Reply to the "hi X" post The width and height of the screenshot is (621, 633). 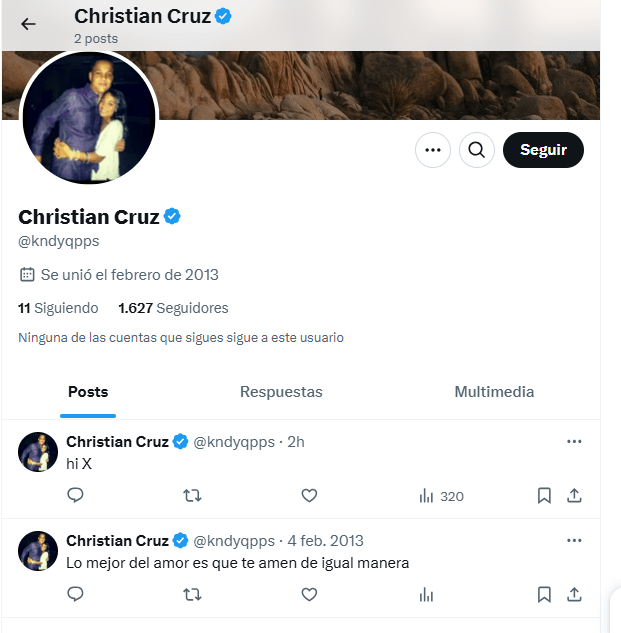(75, 495)
